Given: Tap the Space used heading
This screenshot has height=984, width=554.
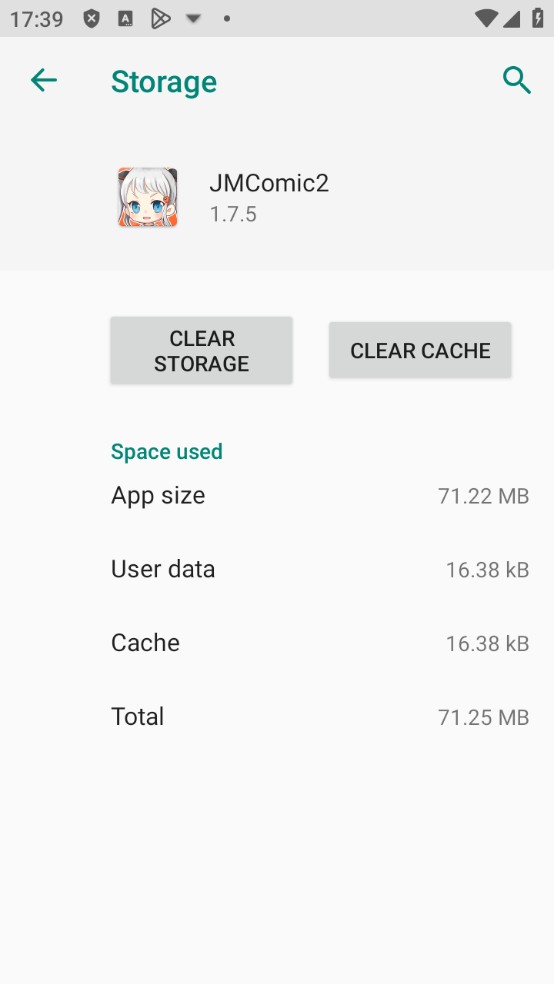Looking at the screenshot, I should pos(167,452).
